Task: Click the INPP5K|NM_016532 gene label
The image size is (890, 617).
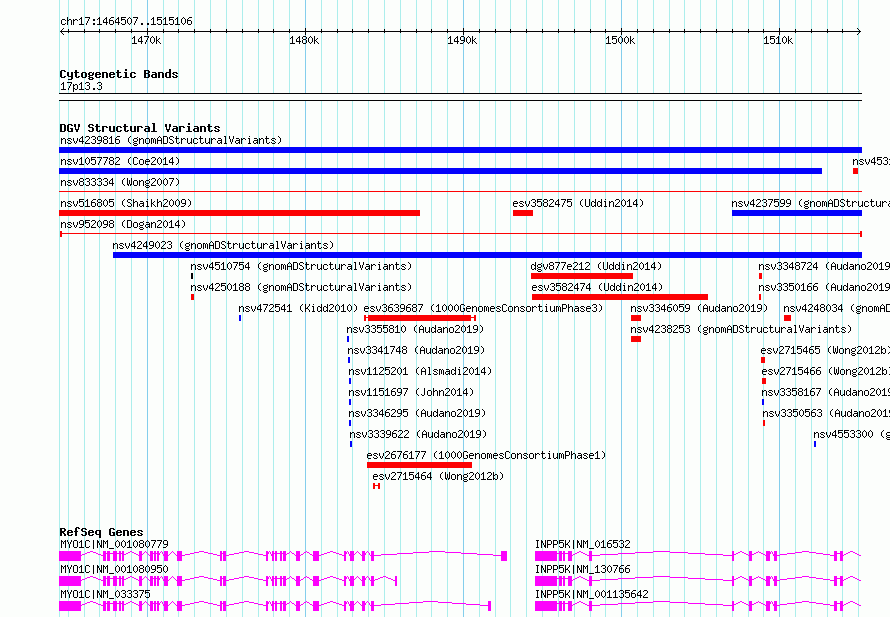Action: (x=582, y=544)
